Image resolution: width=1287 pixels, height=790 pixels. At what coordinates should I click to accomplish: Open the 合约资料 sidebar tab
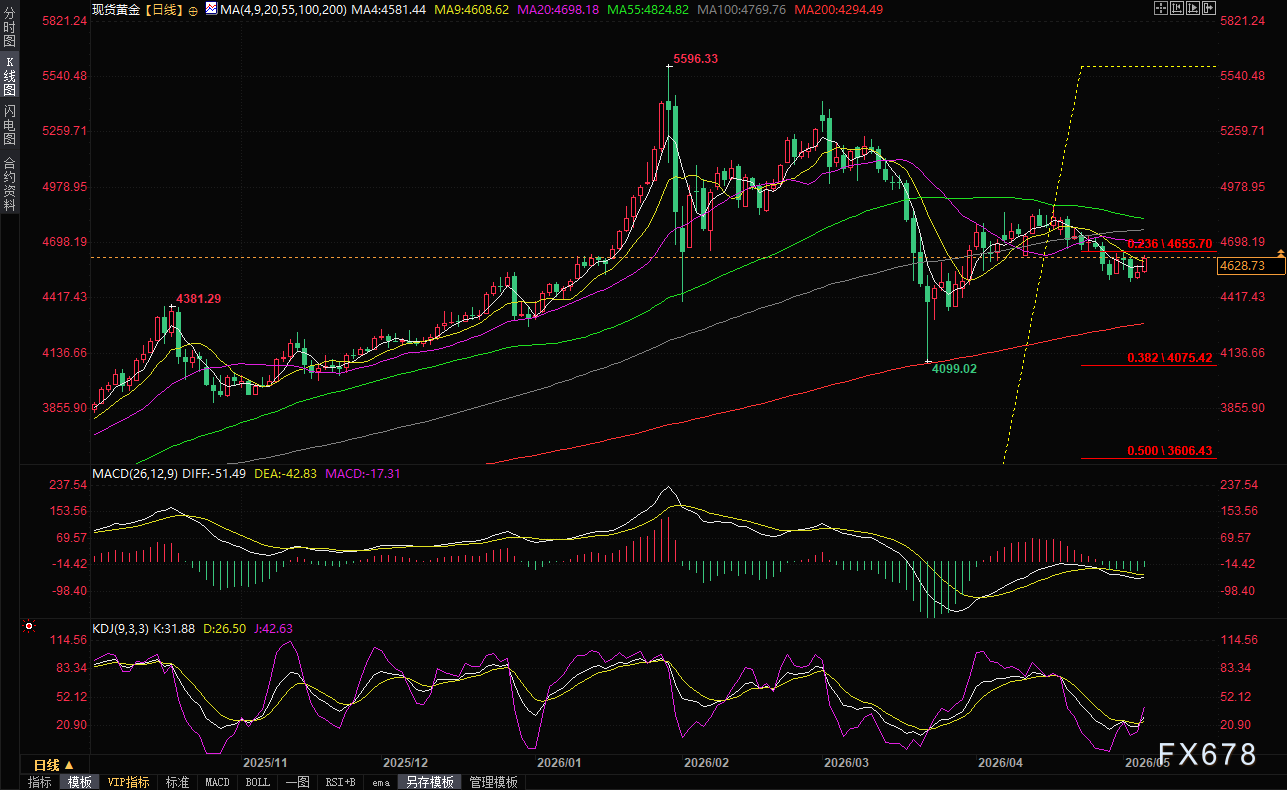coord(10,184)
